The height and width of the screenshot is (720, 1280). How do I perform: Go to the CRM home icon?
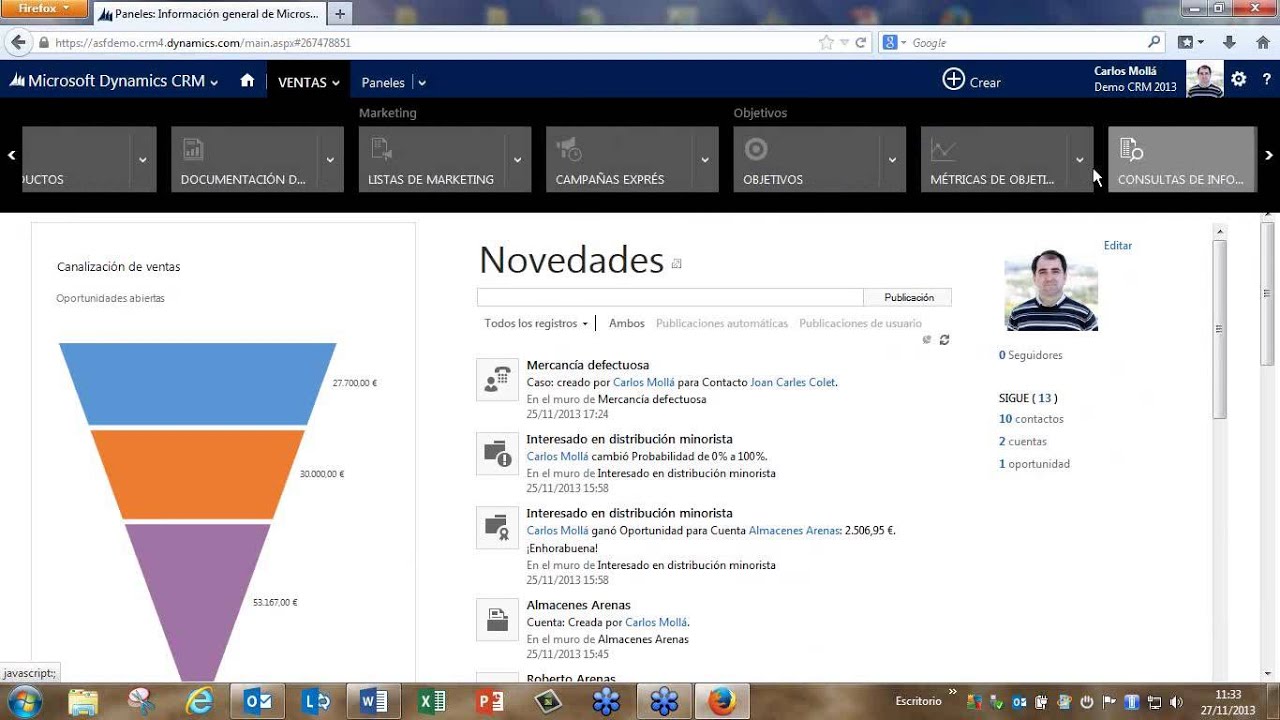pos(247,81)
